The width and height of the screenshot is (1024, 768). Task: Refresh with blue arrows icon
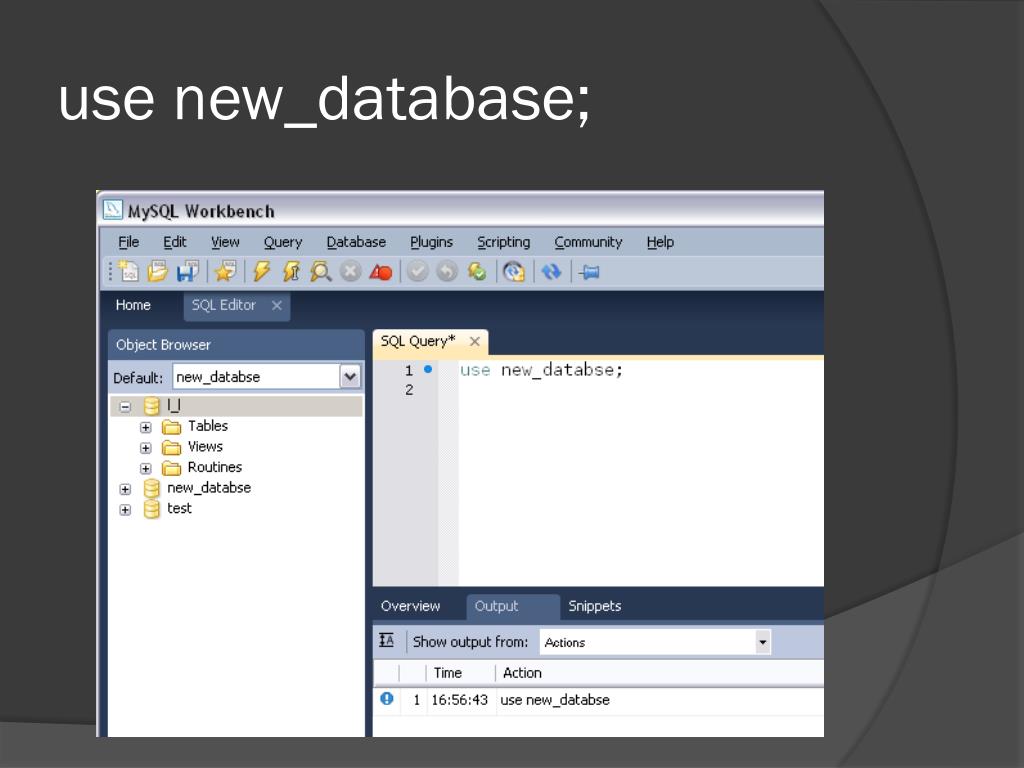coord(552,271)
